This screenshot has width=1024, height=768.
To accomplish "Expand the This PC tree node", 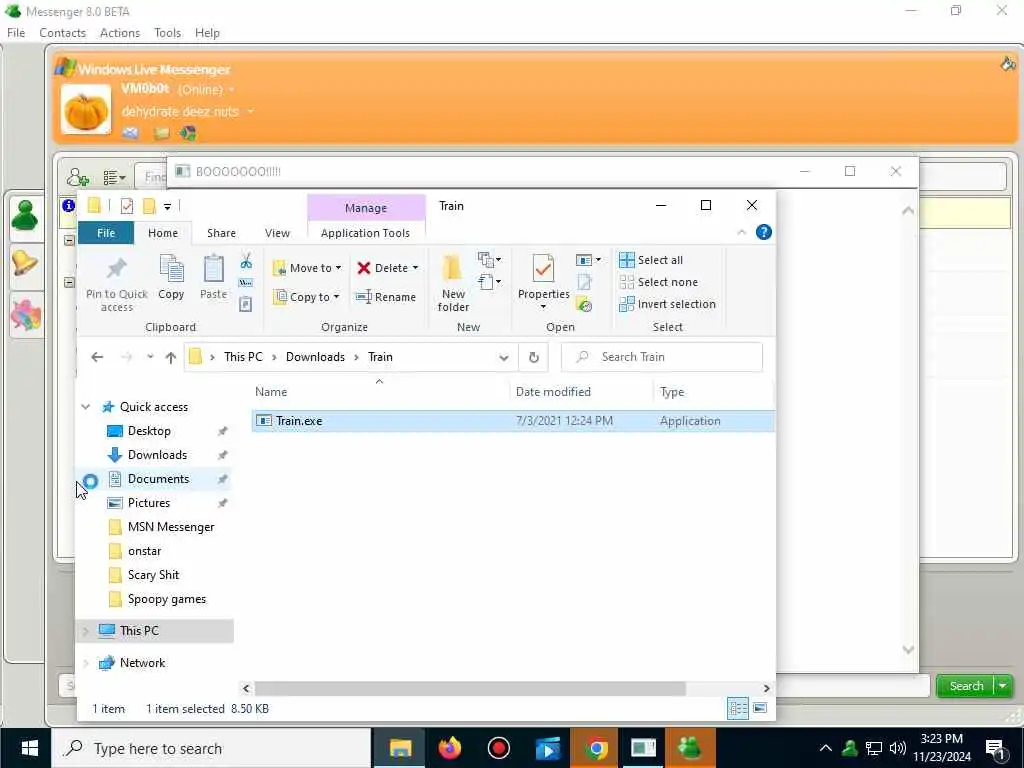I will (x=86, y=631).
